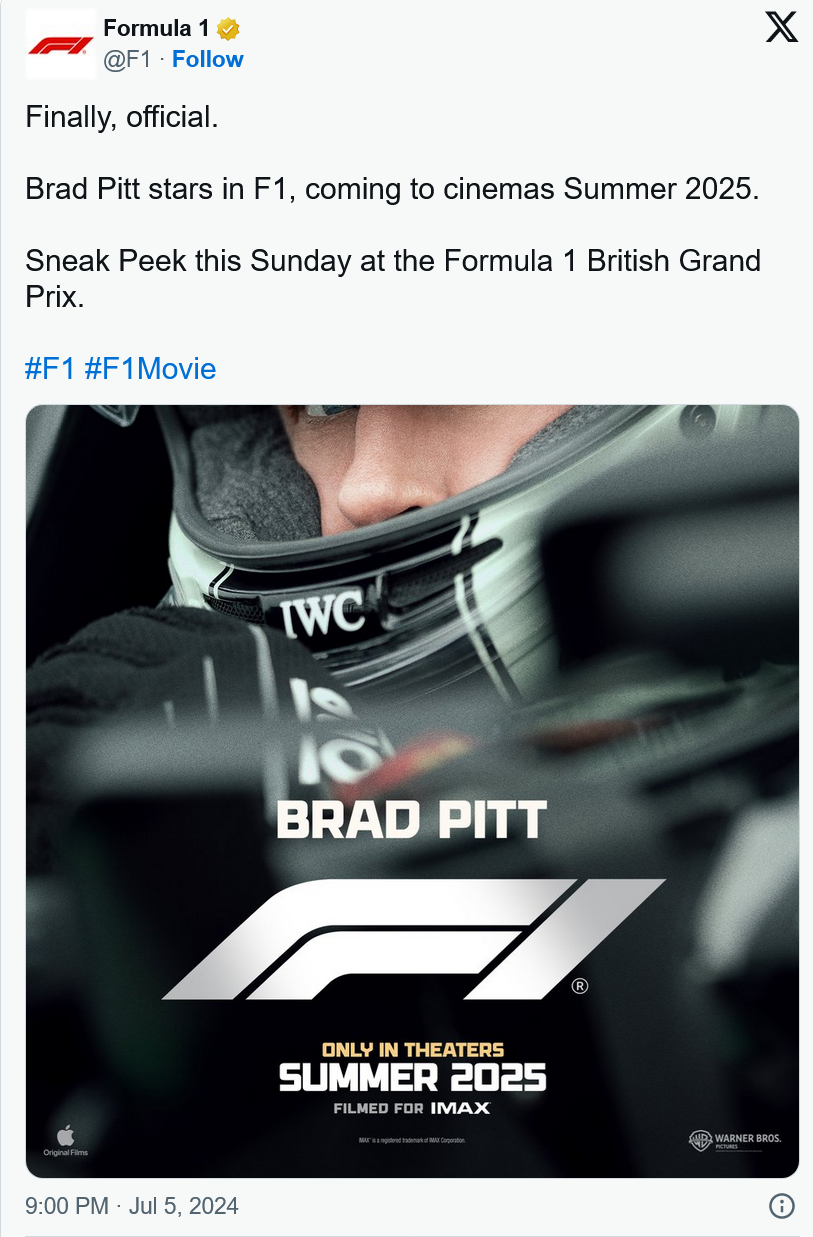Click the Apple Original Films logo
Viewport: 813px width, 1237px height.
pos(65,1141)
